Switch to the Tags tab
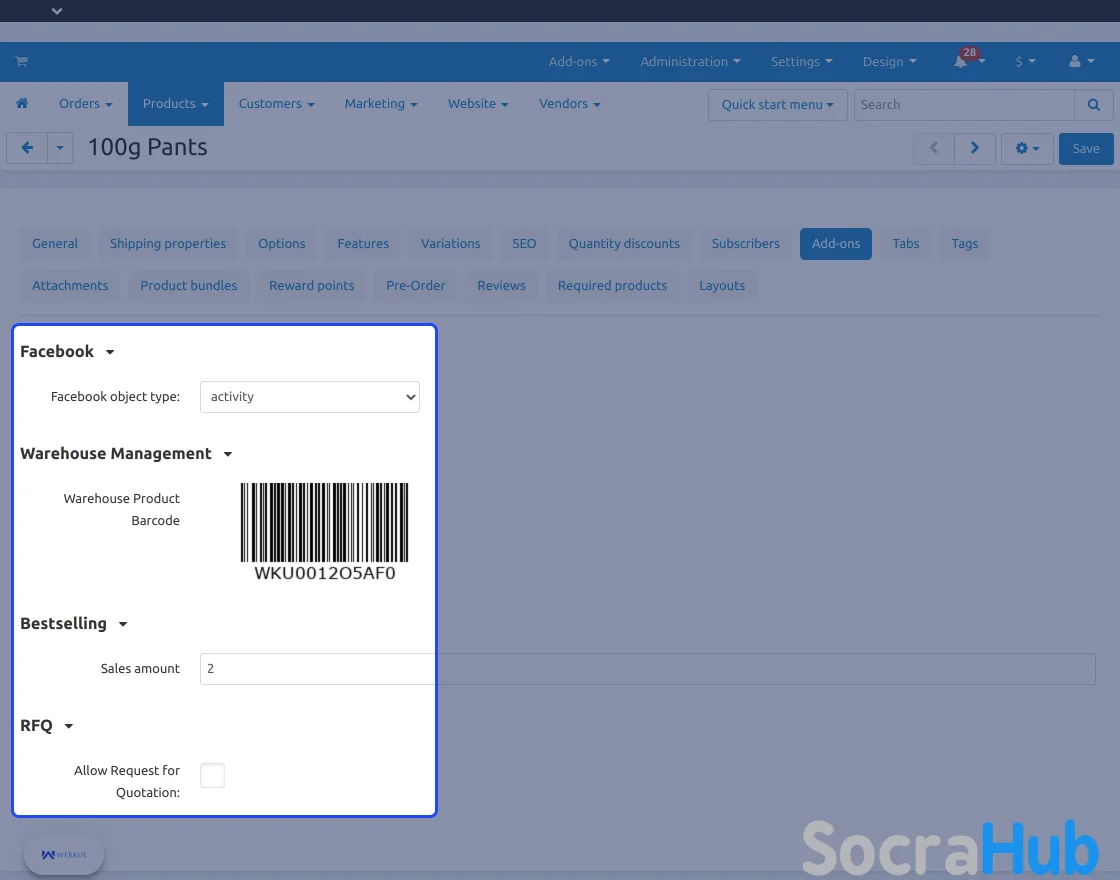 [964, 244]
